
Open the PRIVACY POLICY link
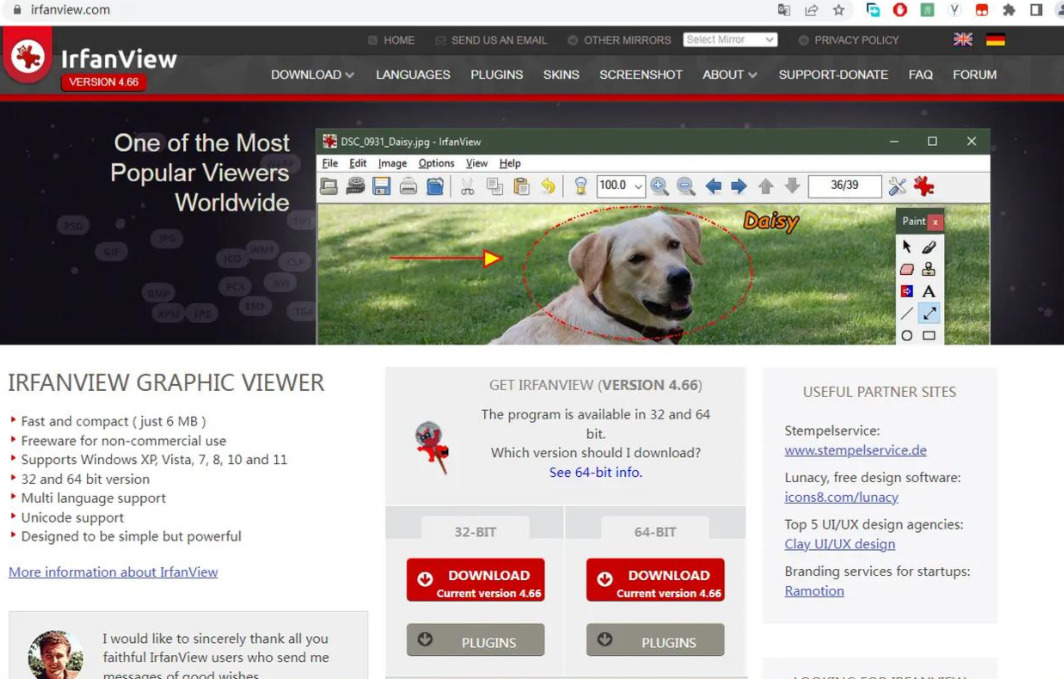(x=849, y=40)
